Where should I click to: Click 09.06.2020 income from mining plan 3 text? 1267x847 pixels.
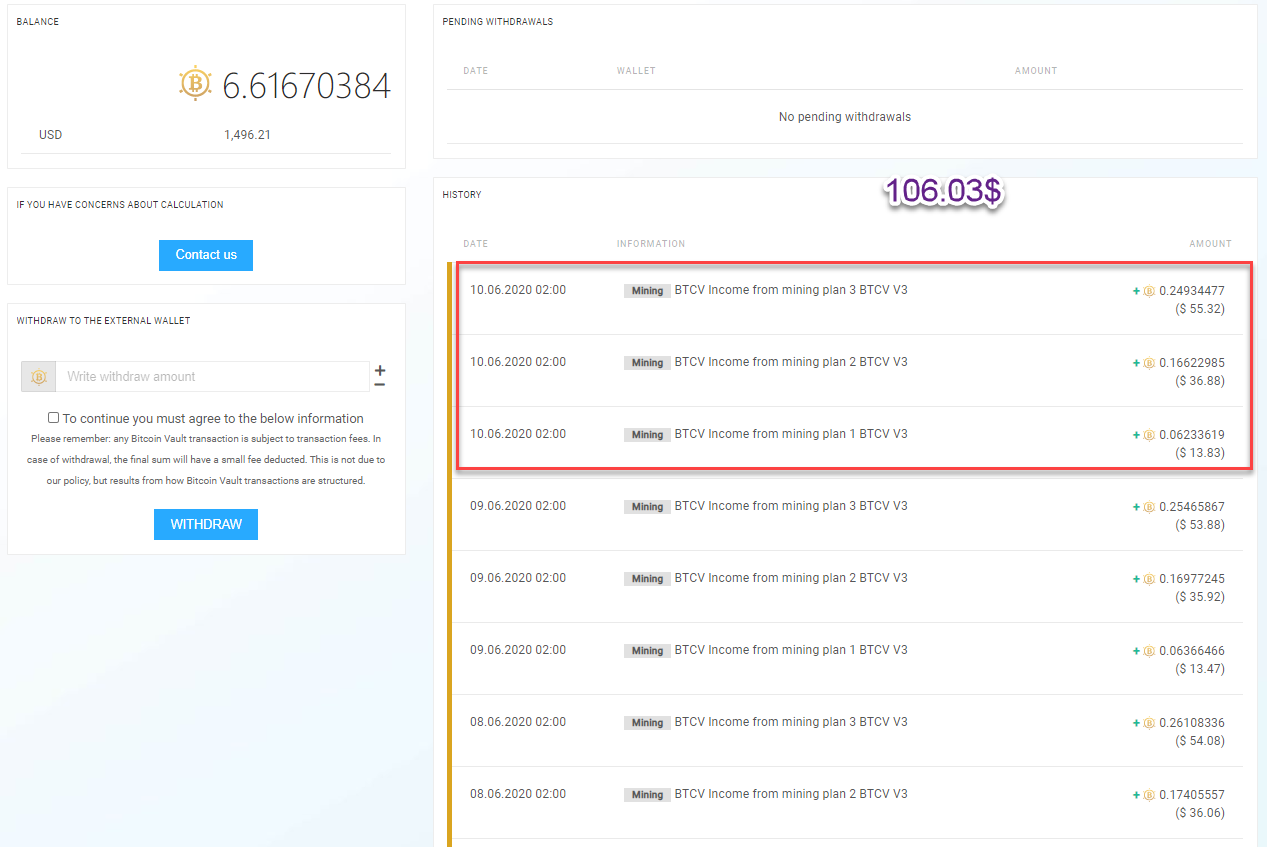(791, 506)
